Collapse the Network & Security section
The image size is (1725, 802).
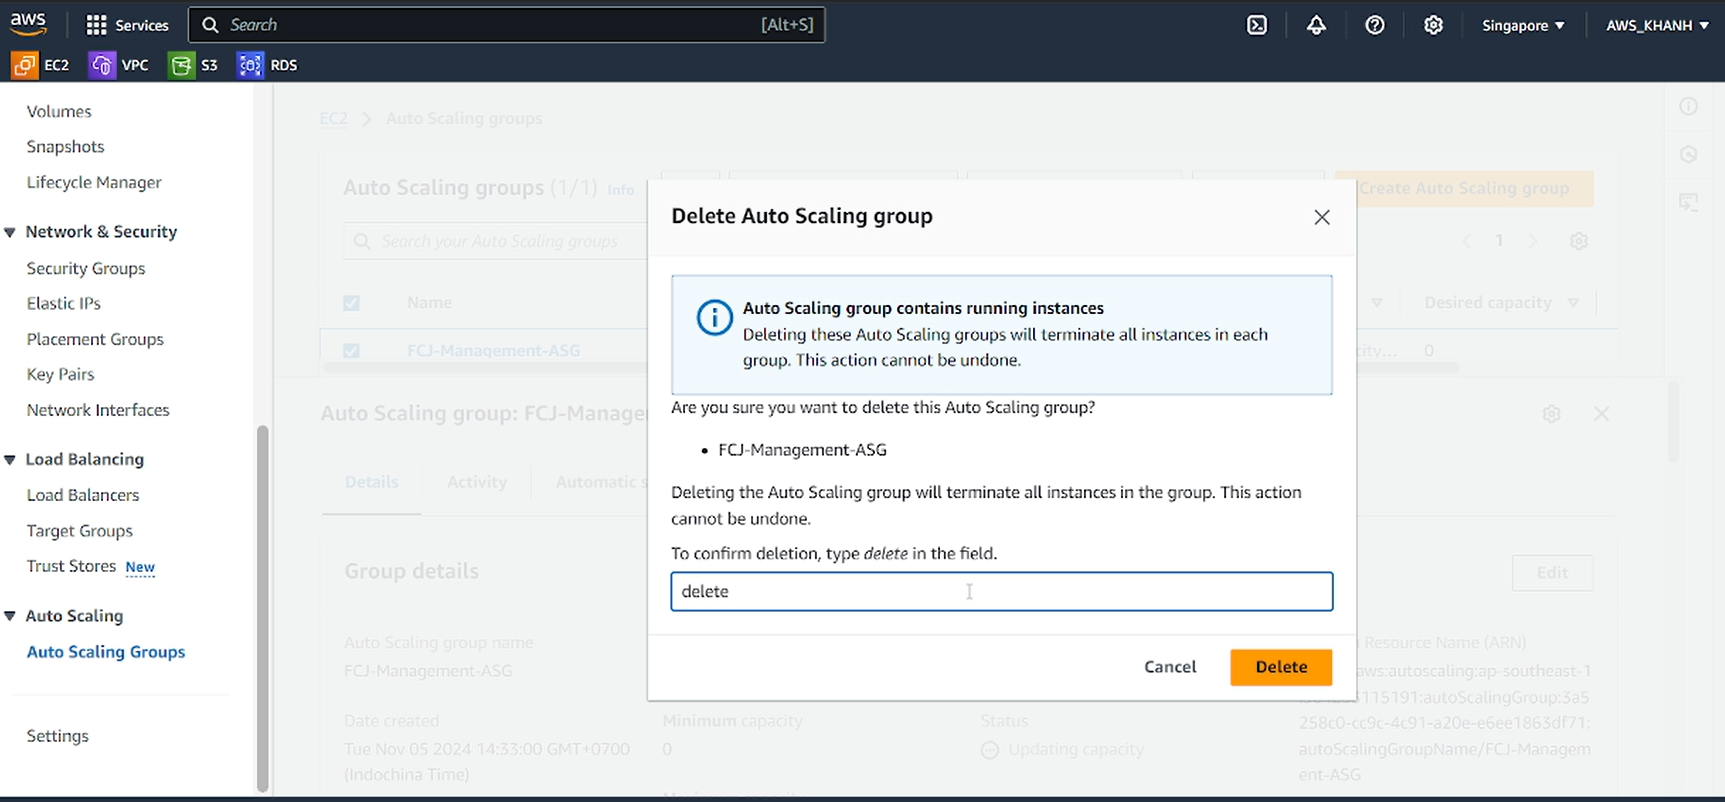coord(10,232)
